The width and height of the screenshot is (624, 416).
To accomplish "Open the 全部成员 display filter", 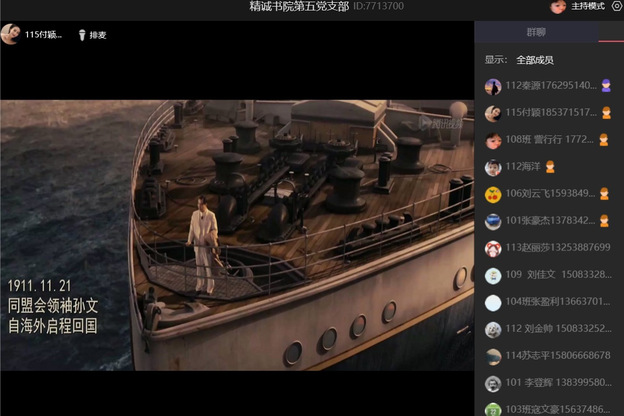I will click(535, 60).
